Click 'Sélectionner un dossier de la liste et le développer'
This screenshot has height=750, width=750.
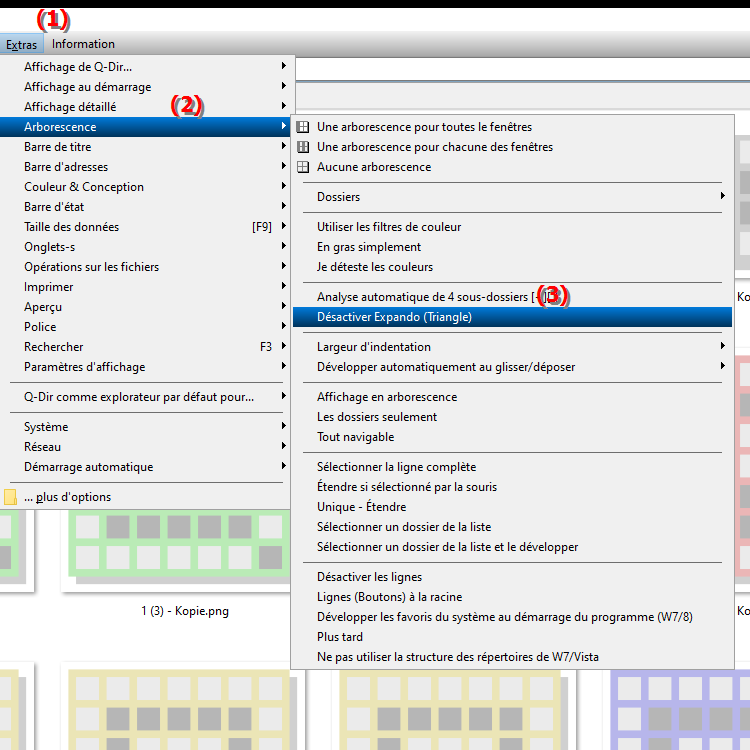[x=512, y=547]
